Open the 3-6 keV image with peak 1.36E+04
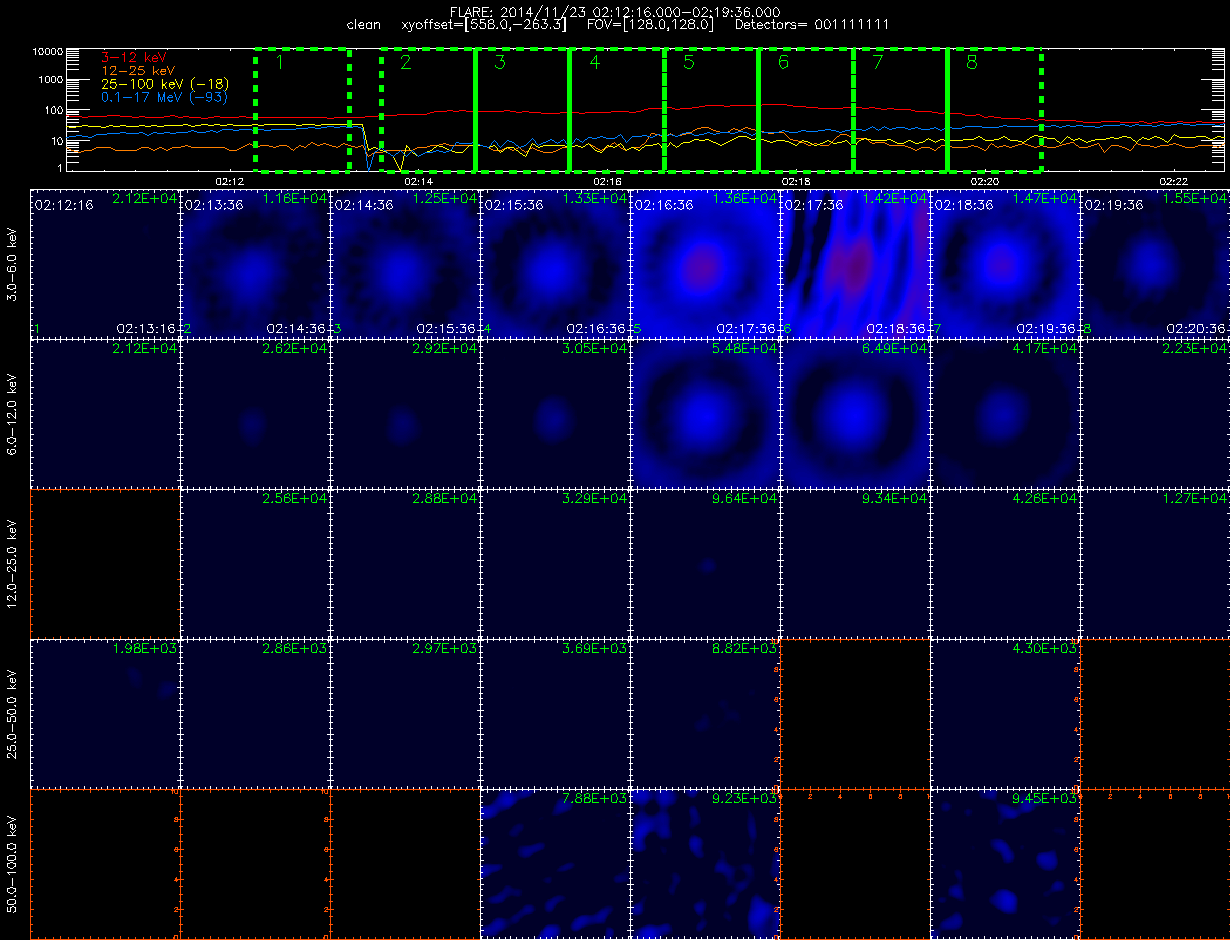The height and width of the screenshot is (940, 1230). 705,263
